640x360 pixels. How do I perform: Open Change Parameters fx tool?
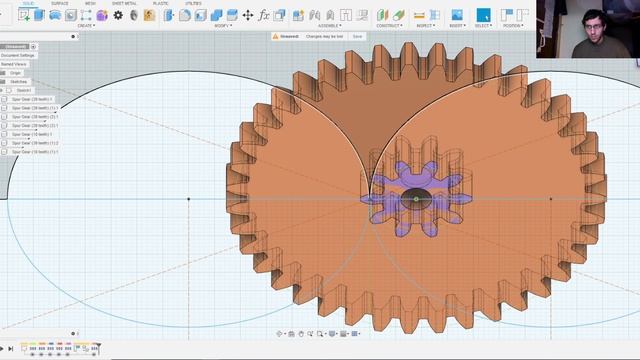point(264,16)
